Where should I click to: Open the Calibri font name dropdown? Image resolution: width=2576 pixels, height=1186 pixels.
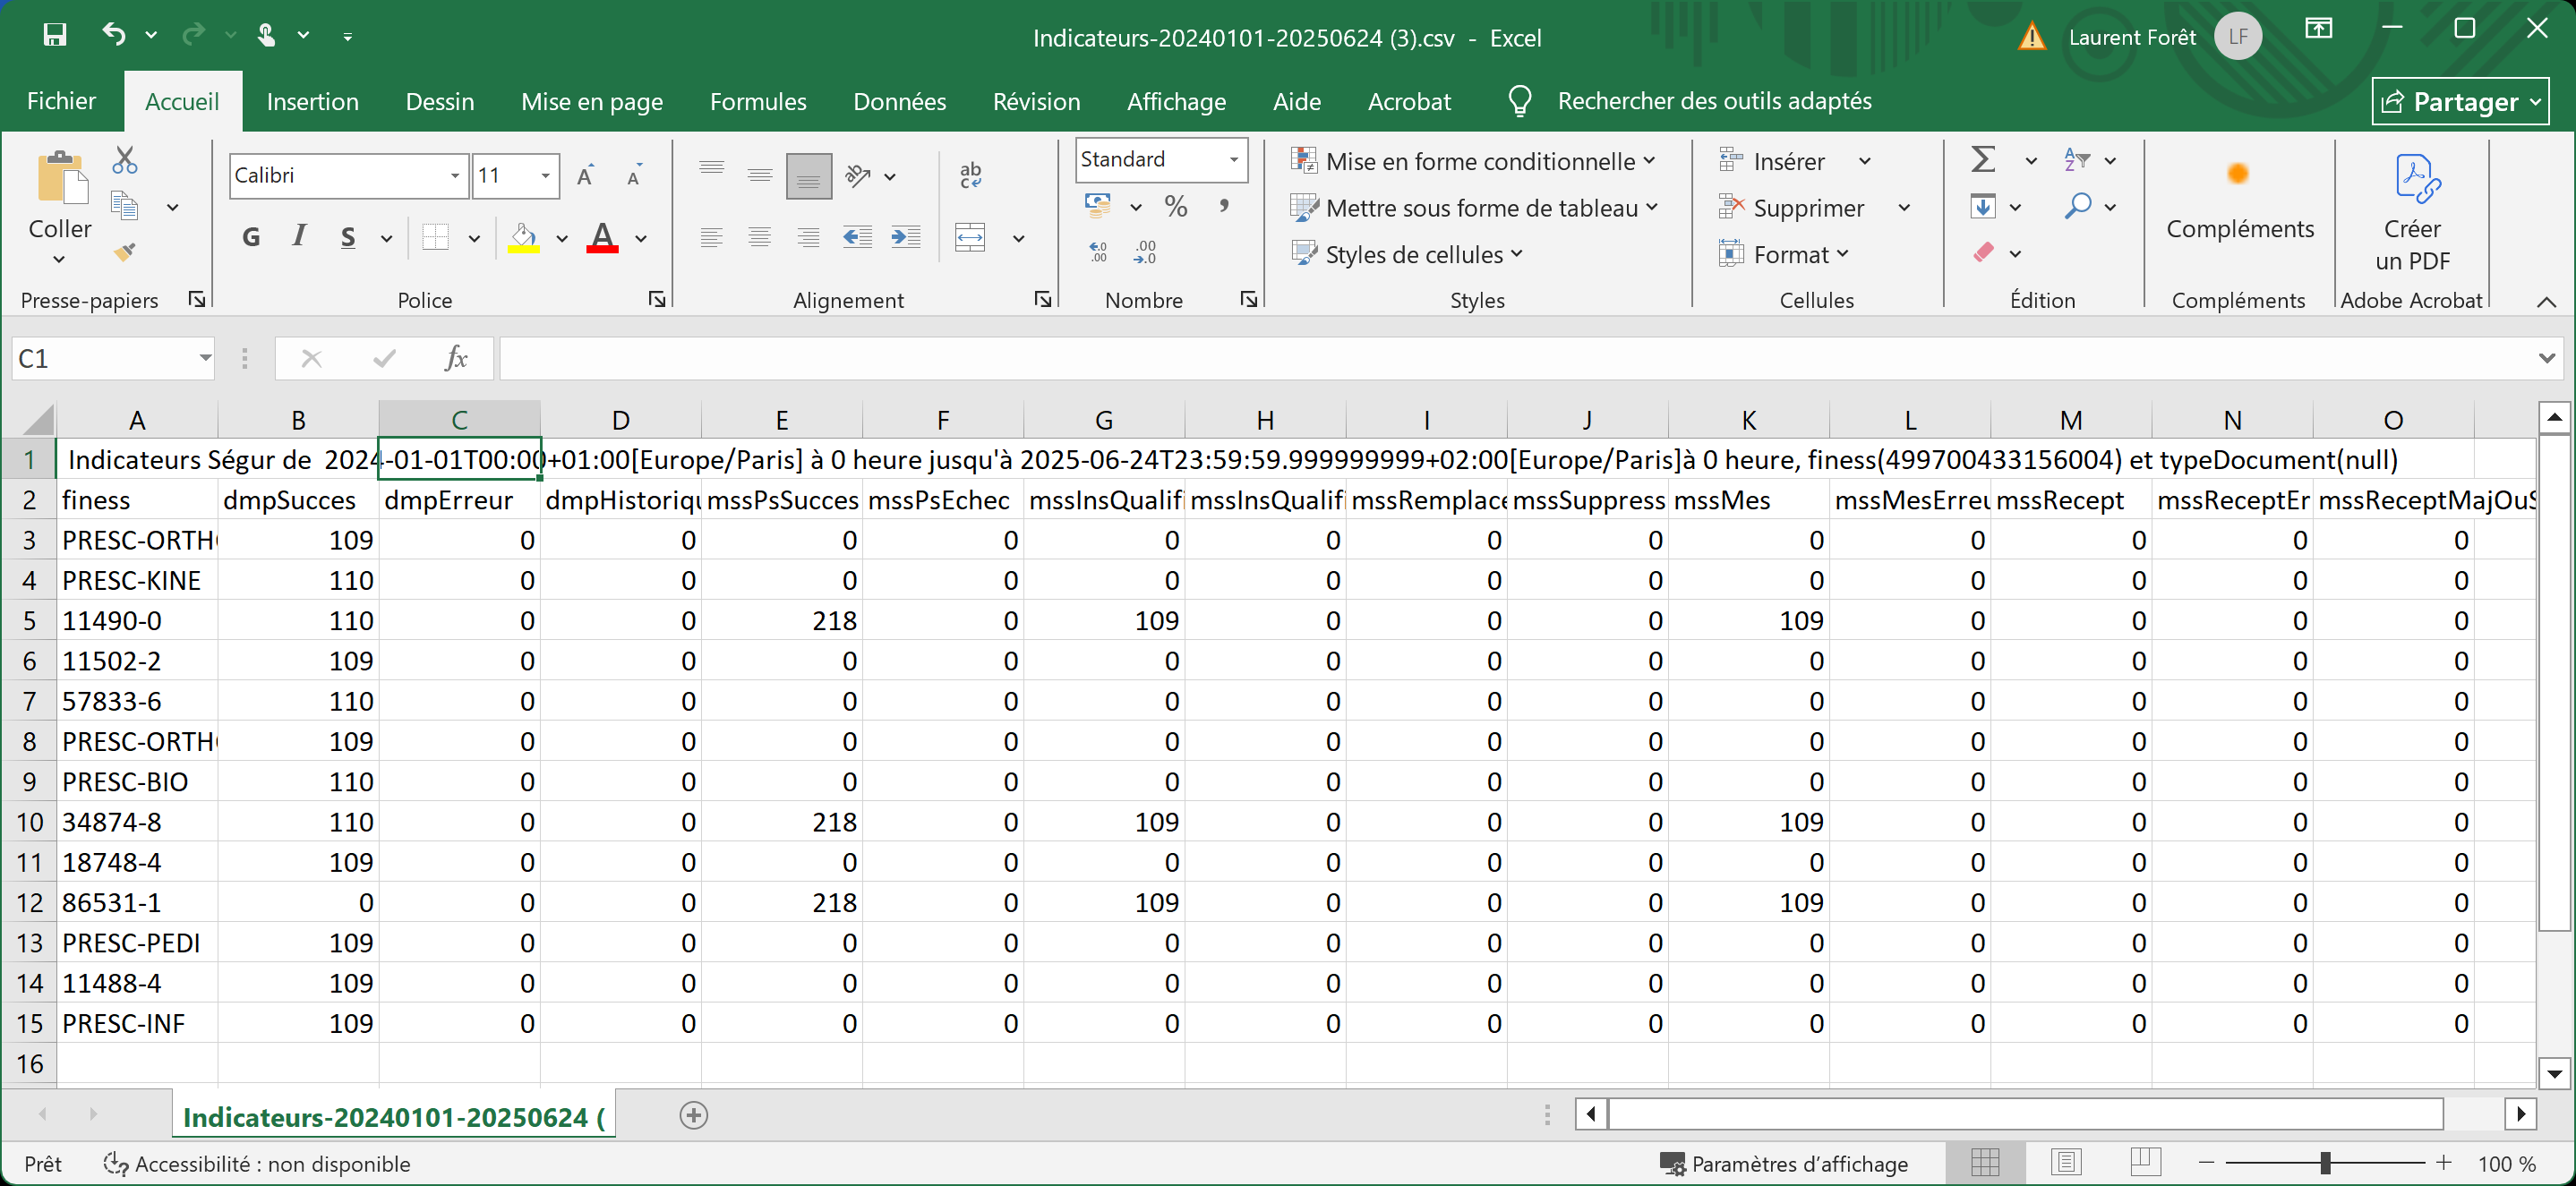(454, 176)
